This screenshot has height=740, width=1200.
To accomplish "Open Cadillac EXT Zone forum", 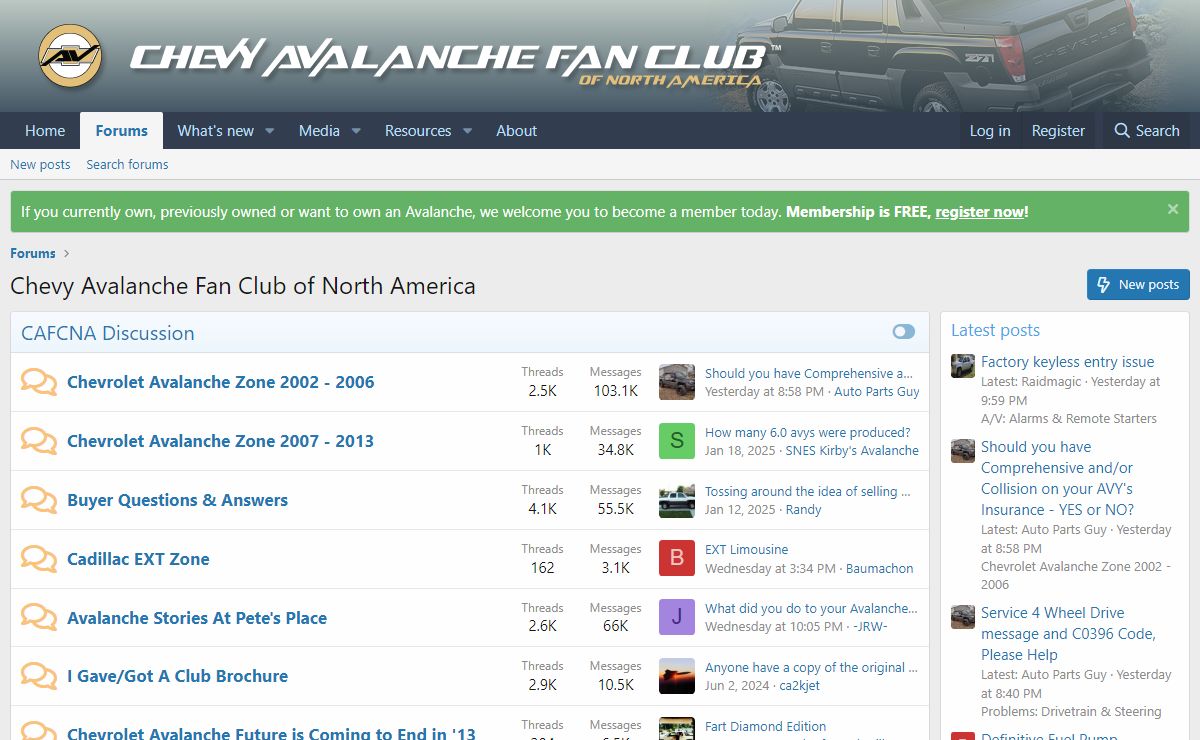I will pos(138,559).
